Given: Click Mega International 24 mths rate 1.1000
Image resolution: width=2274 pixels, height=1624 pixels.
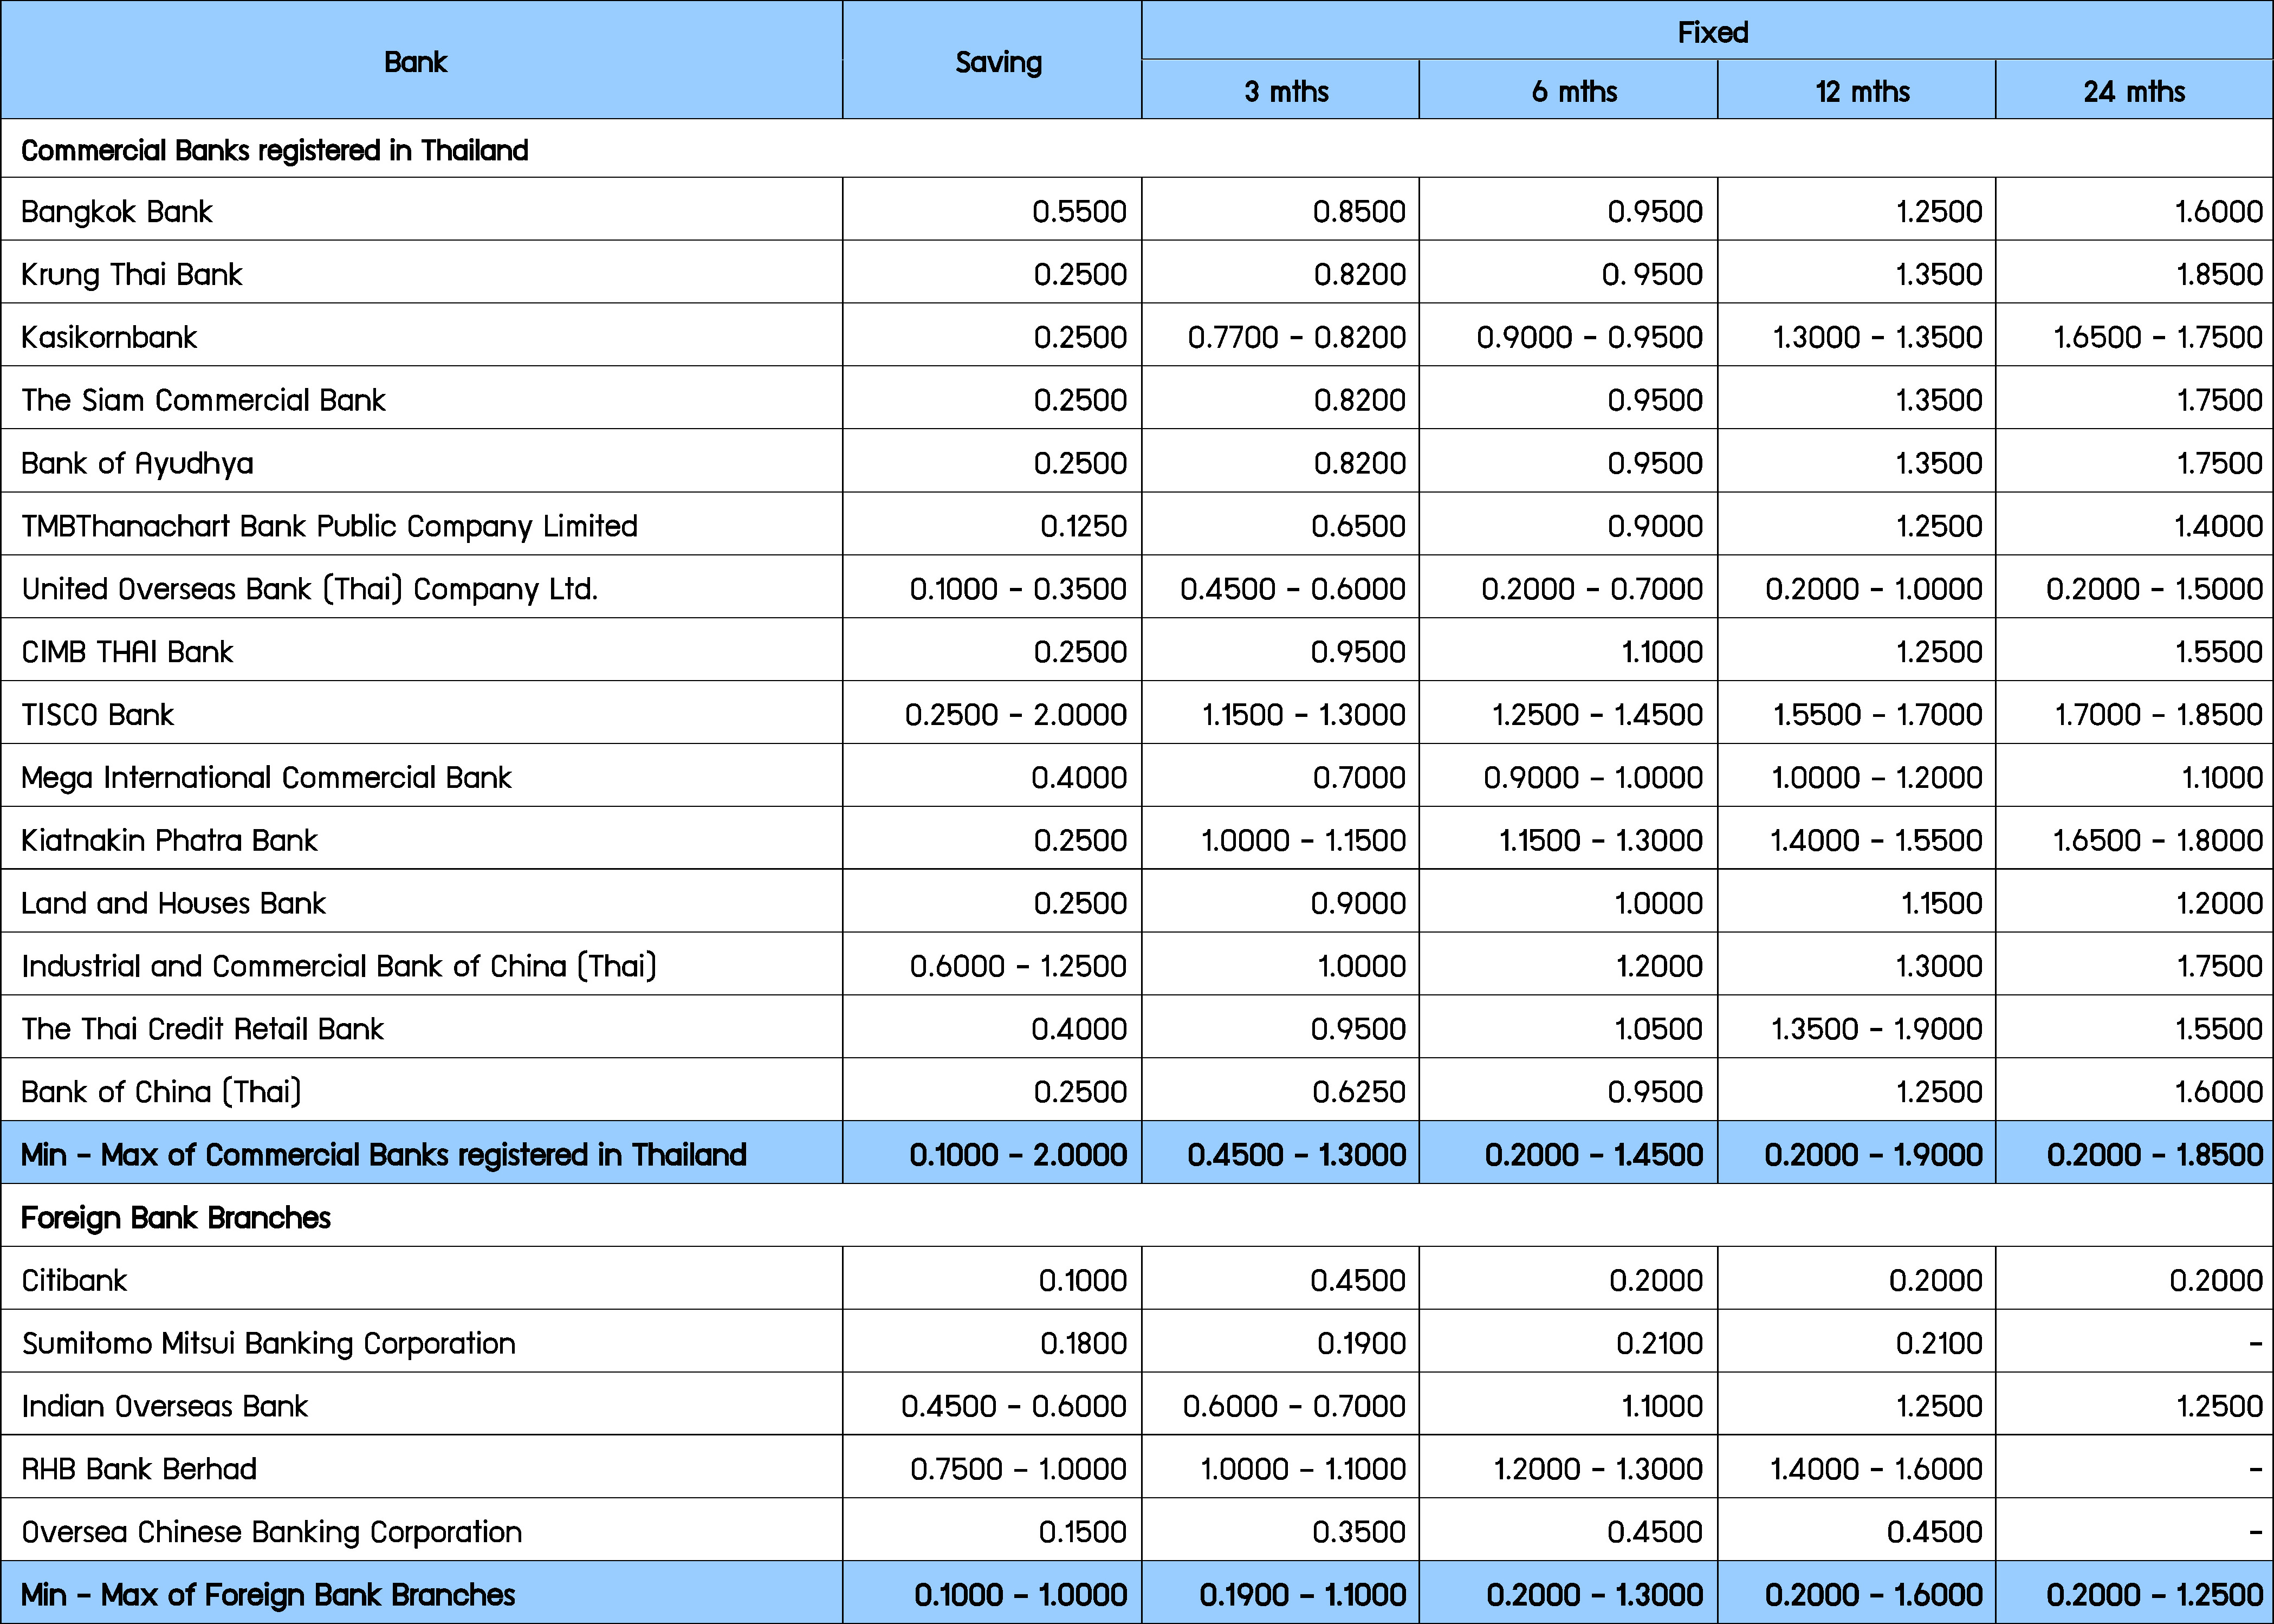Looking at the screenshot, I should pos(2222,777).
